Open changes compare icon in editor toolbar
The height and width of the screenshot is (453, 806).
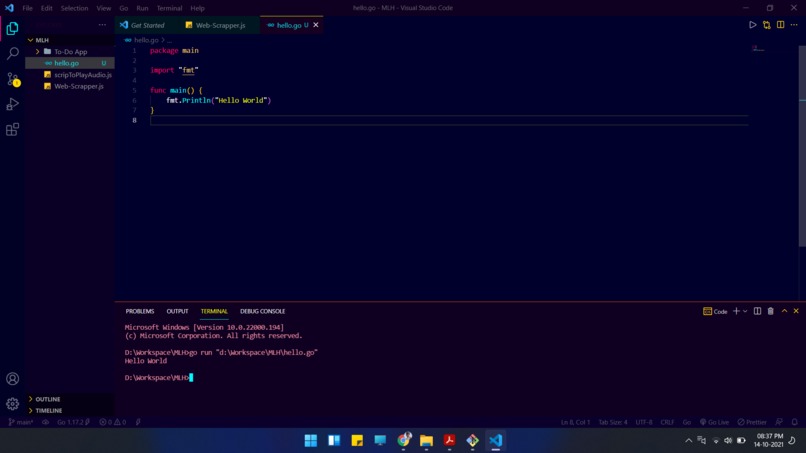click(766, 25)
